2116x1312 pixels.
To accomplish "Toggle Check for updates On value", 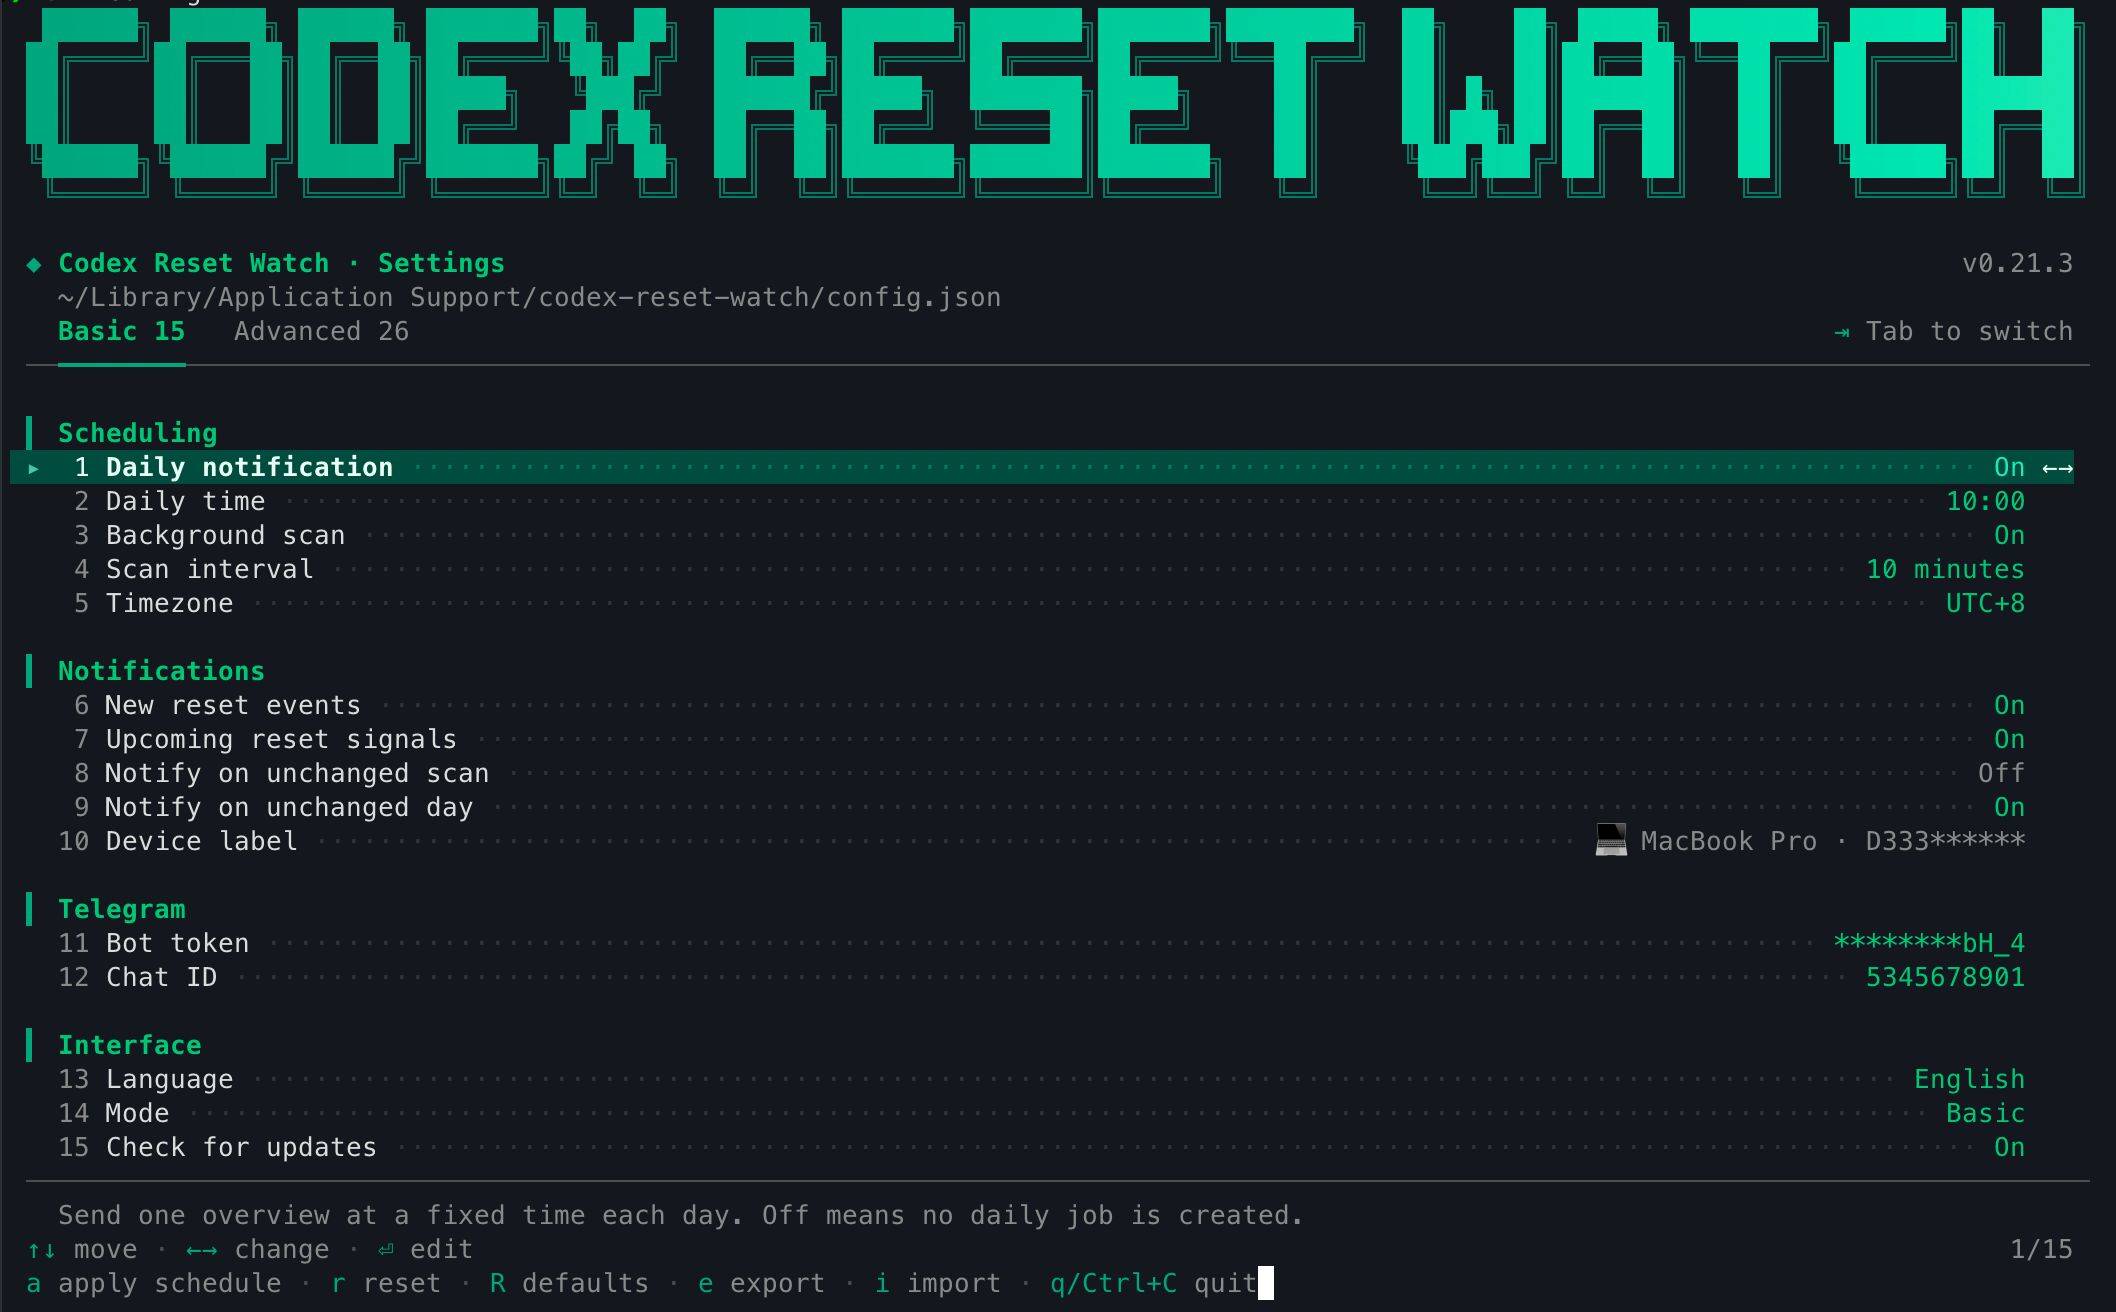I will (2009, 1148).
